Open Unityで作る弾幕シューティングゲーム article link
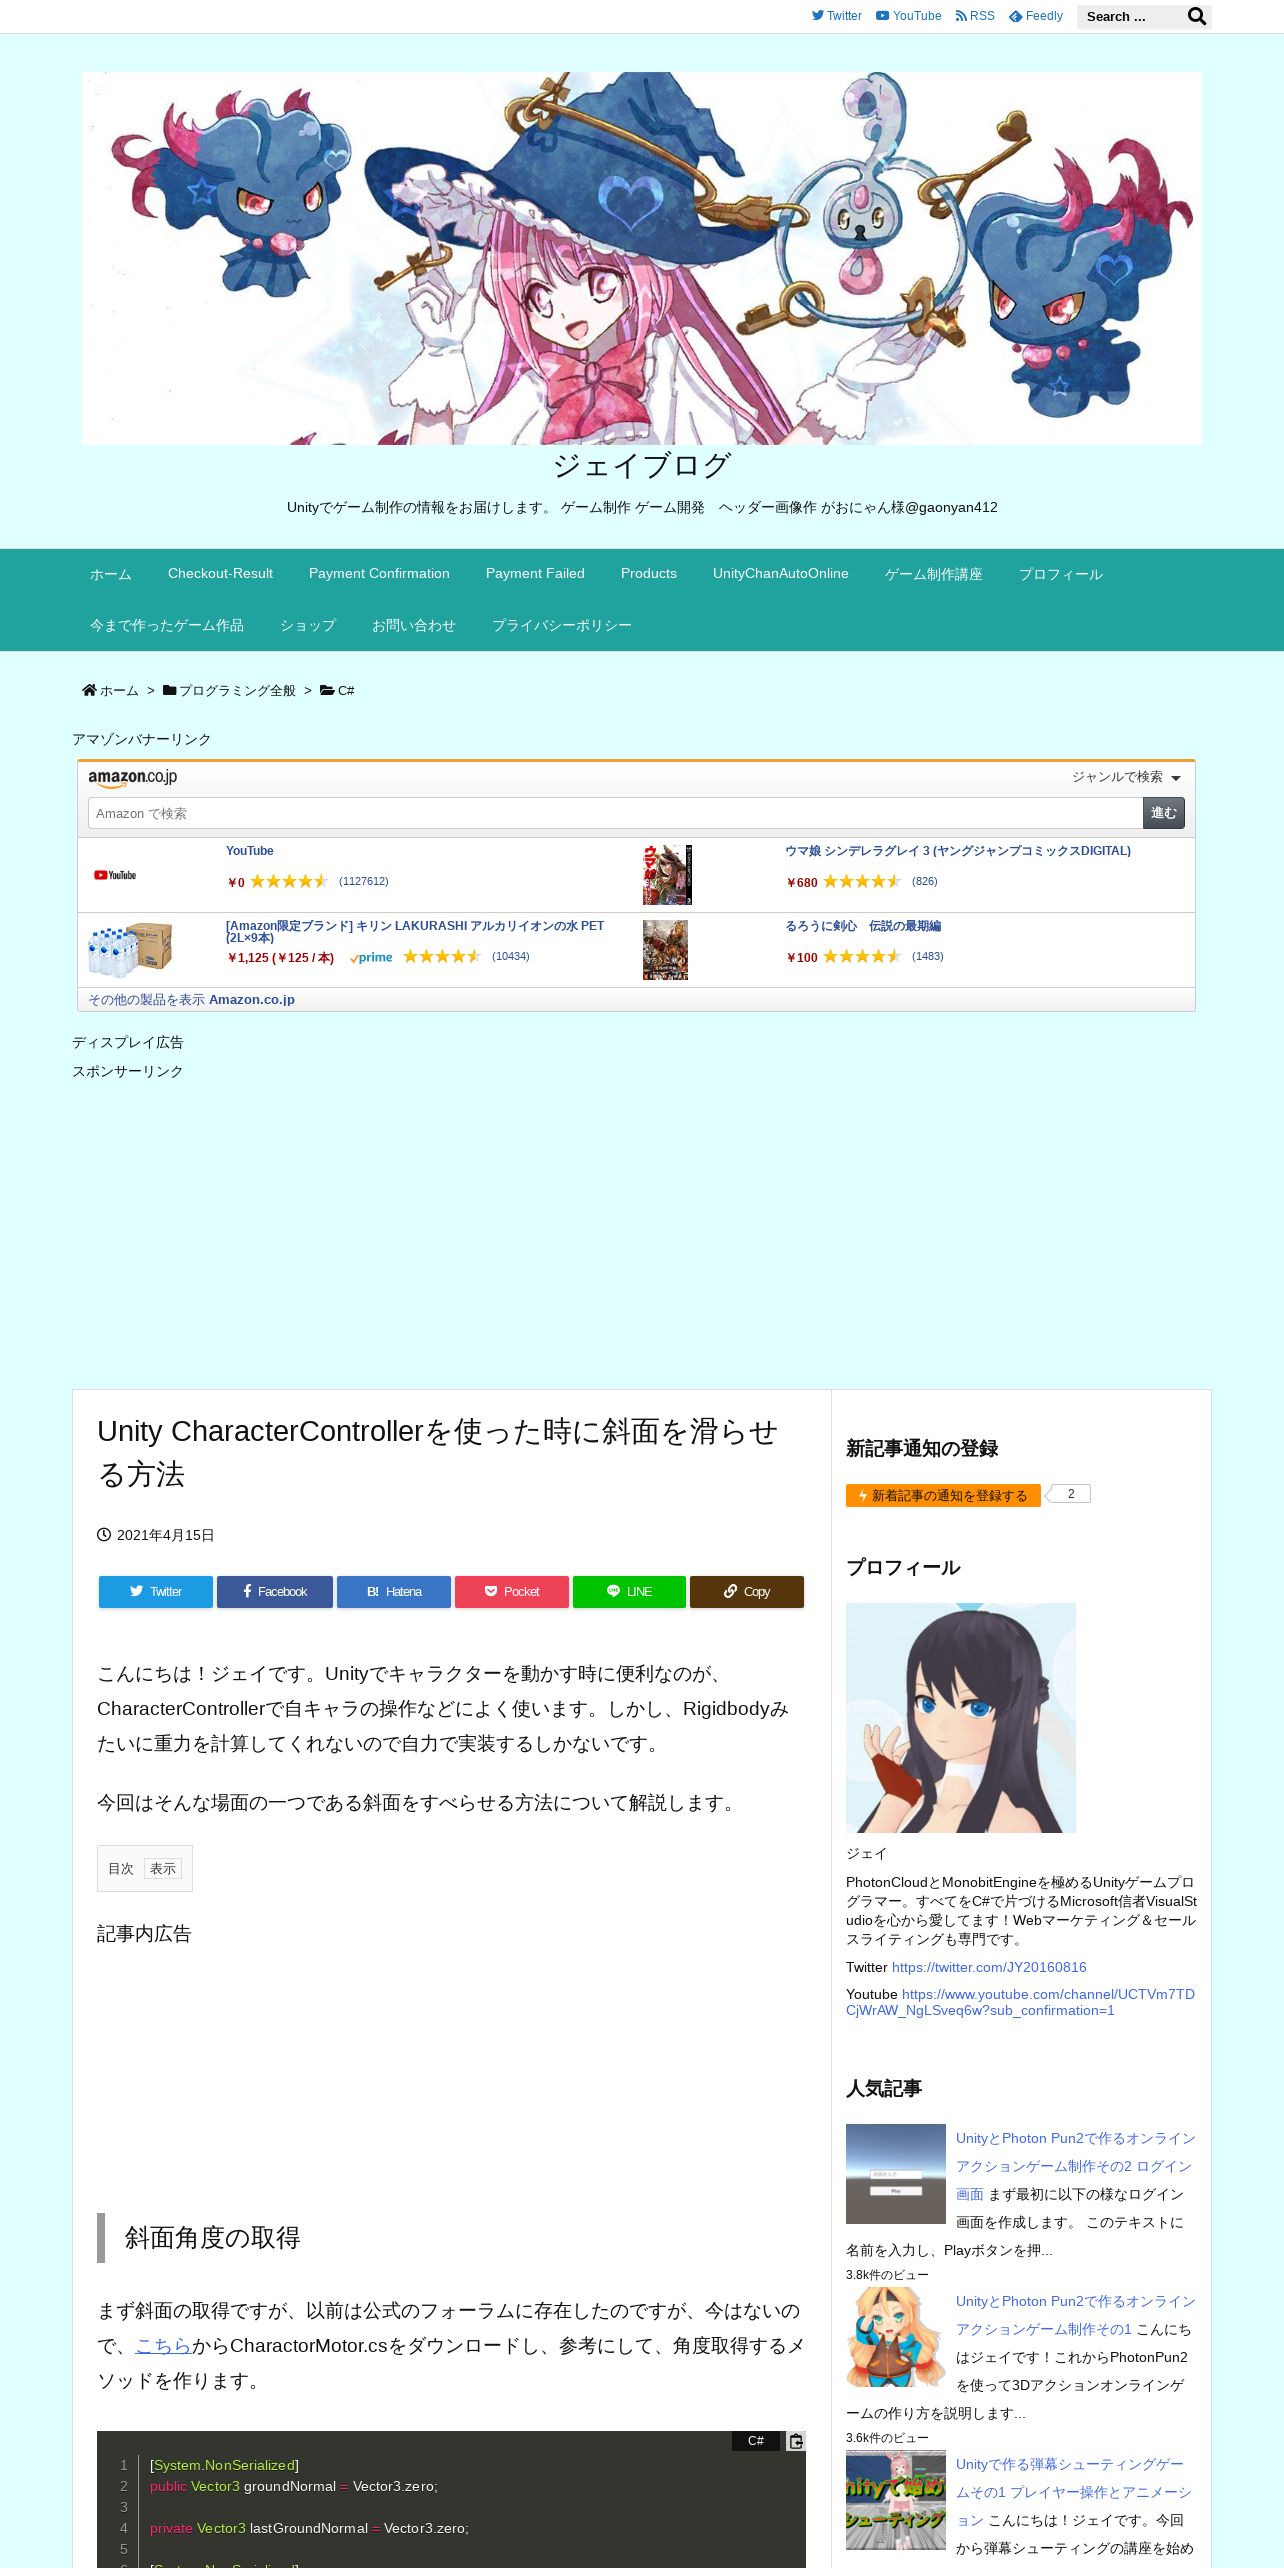 [x=1072, y=2492]
